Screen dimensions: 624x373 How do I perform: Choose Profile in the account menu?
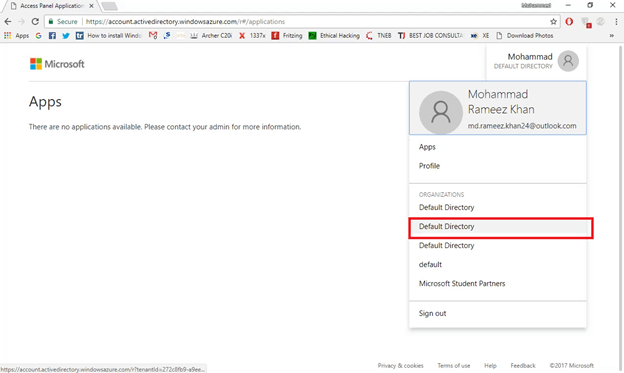(429, 166)
